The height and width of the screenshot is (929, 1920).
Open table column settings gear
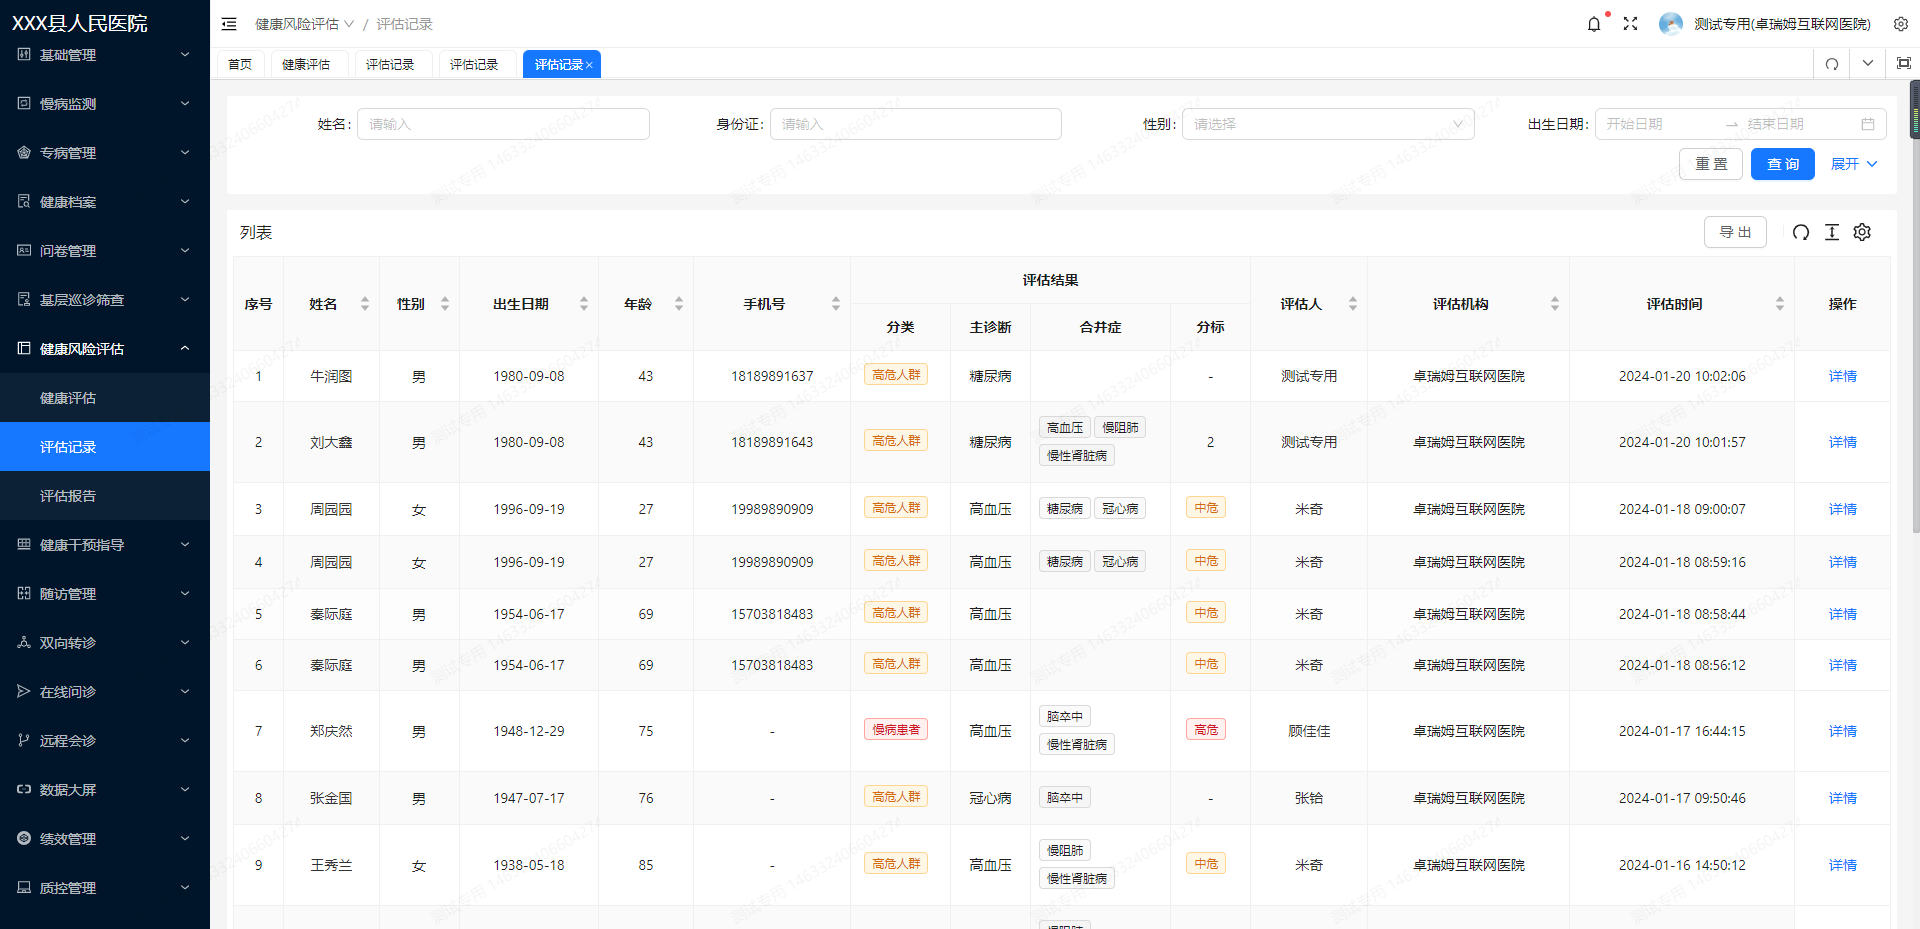(x=1862, y=232)
